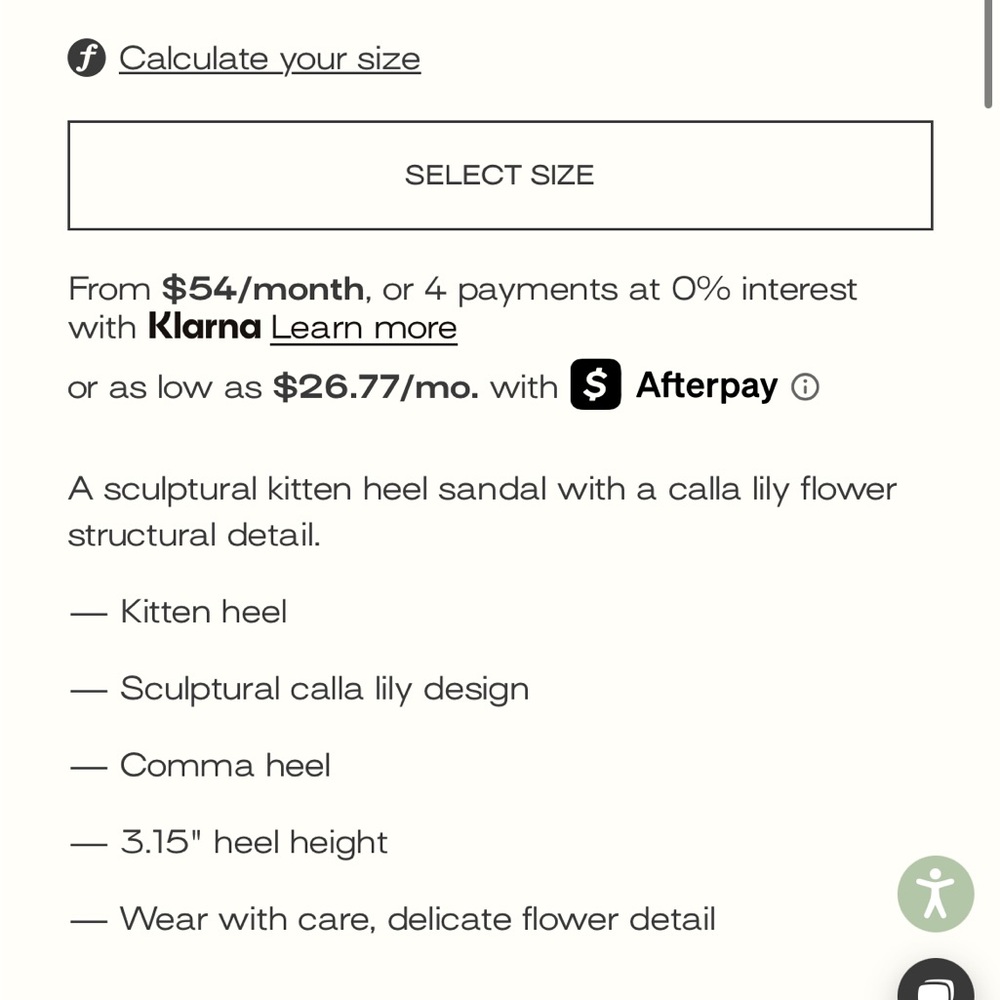Viewport: 1000px width, 1000px height.
Task: Open the SELECT SIZE selector
Action: tap(500, 175)
